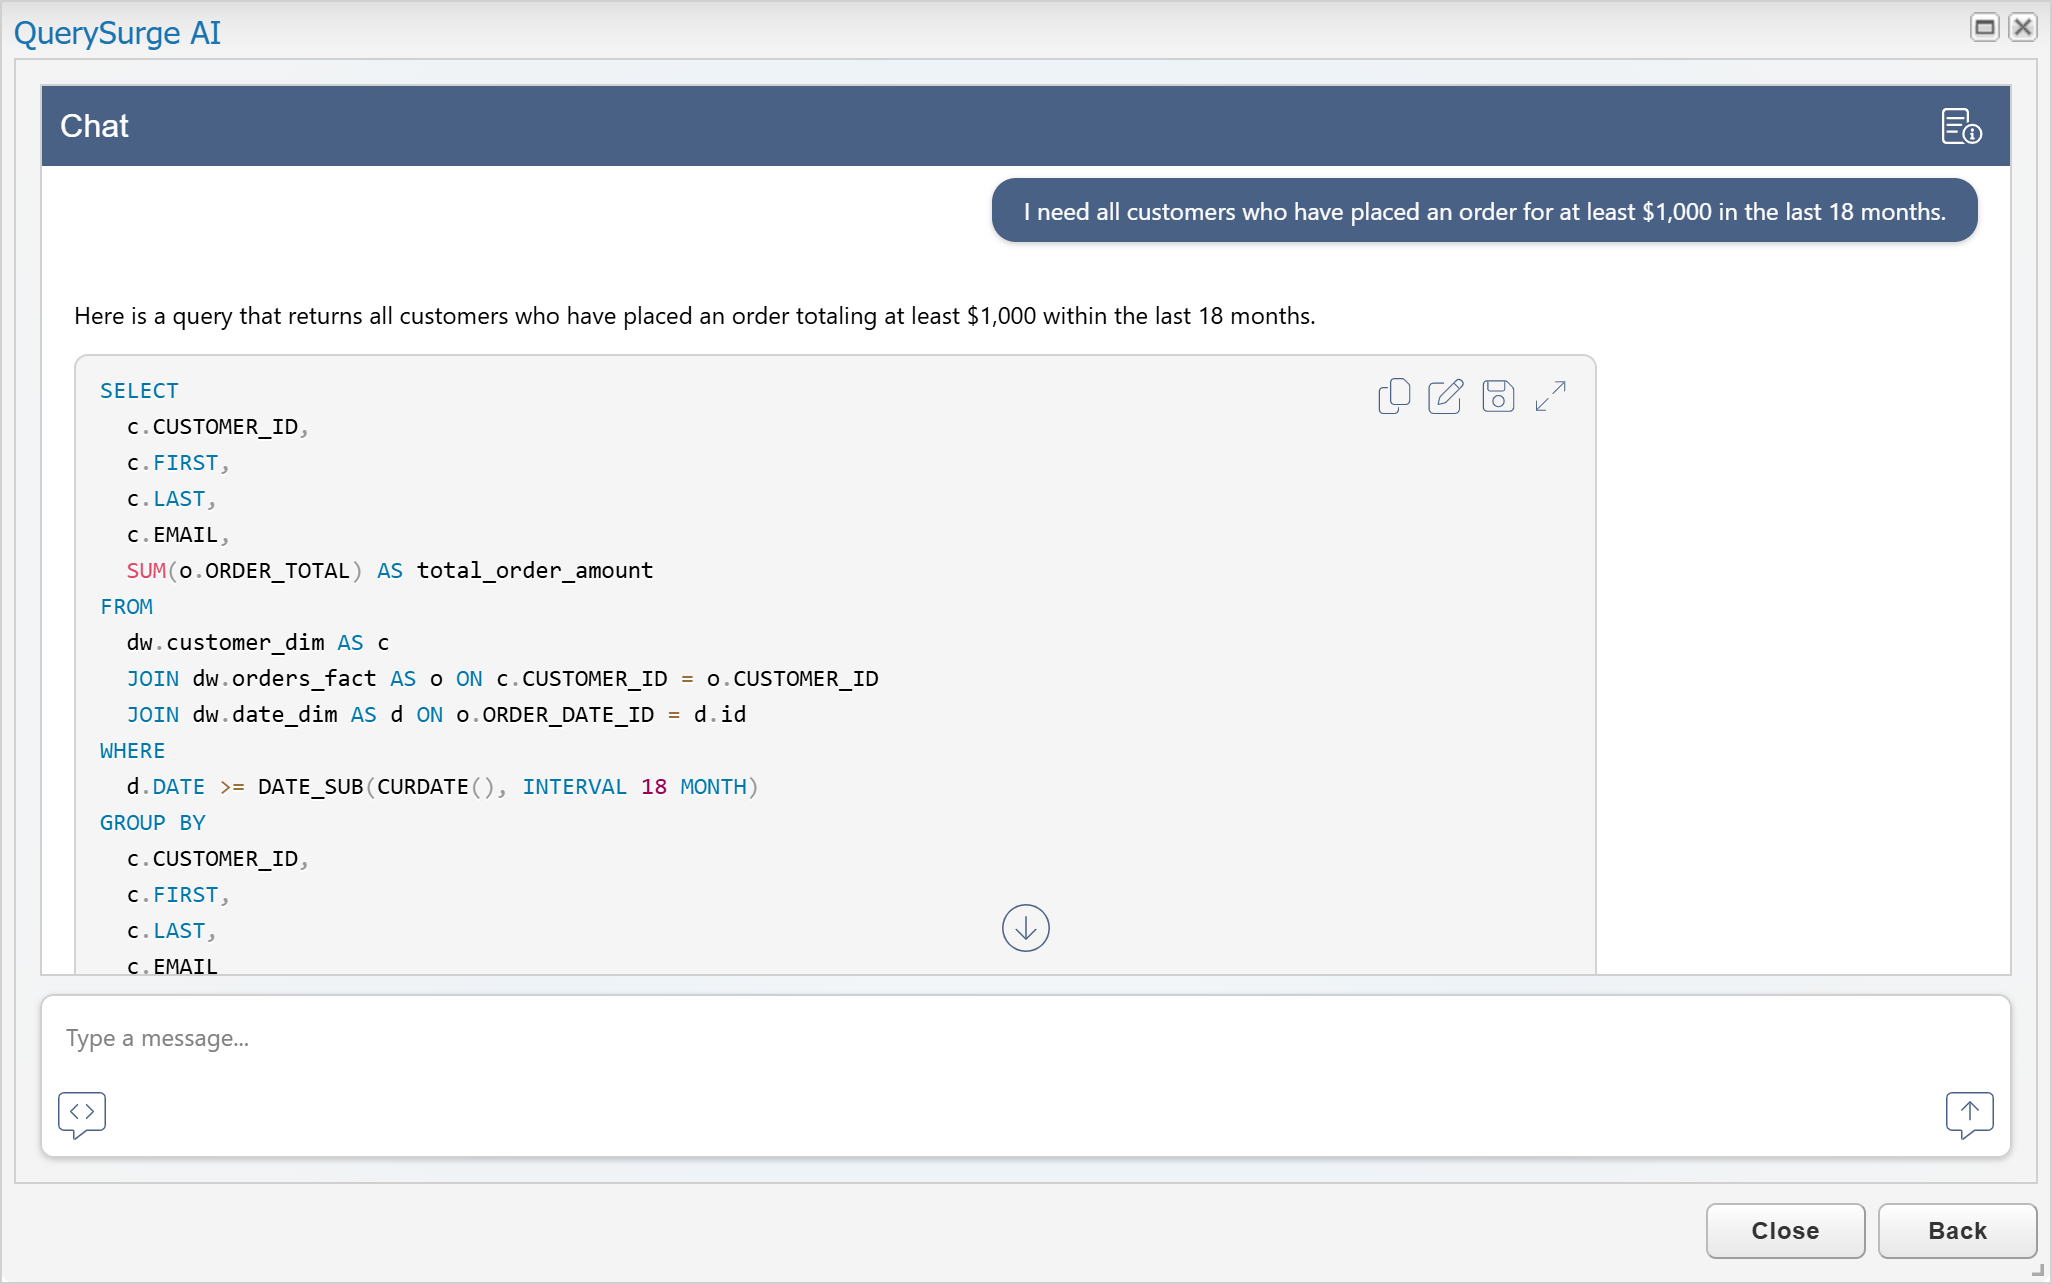Expand the code block to full view

pos(1550,396)
